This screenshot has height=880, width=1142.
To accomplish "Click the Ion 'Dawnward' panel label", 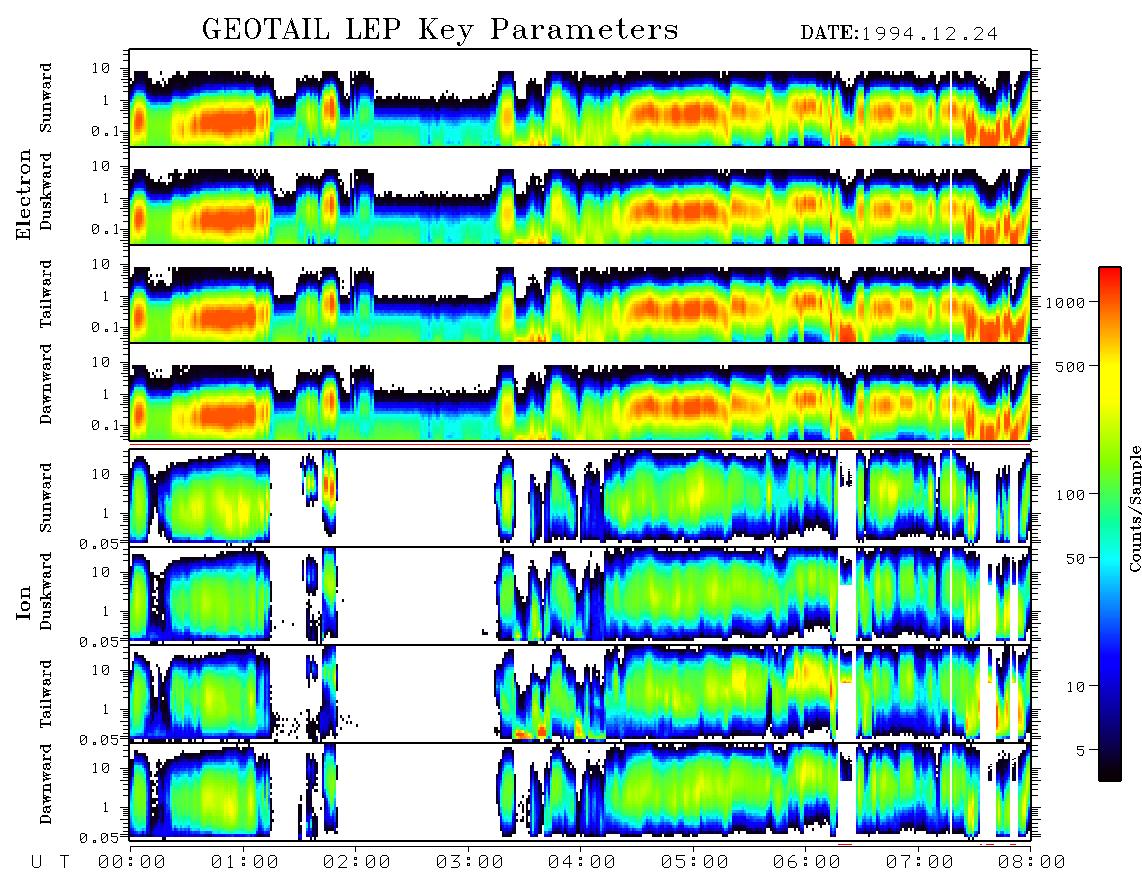I will (x=46, y=784).
